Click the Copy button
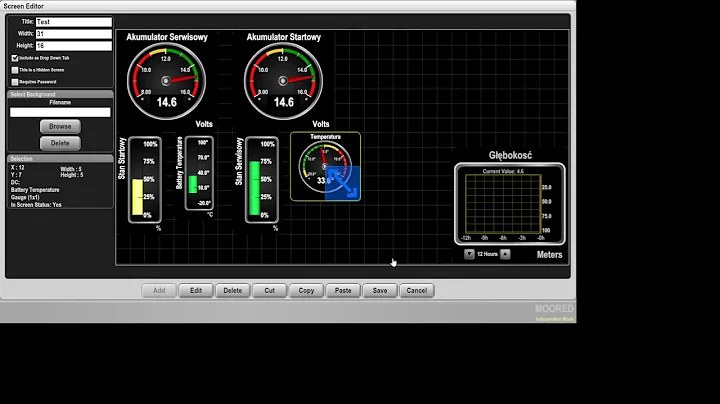720x404 pixels. [x=306, y=291]
